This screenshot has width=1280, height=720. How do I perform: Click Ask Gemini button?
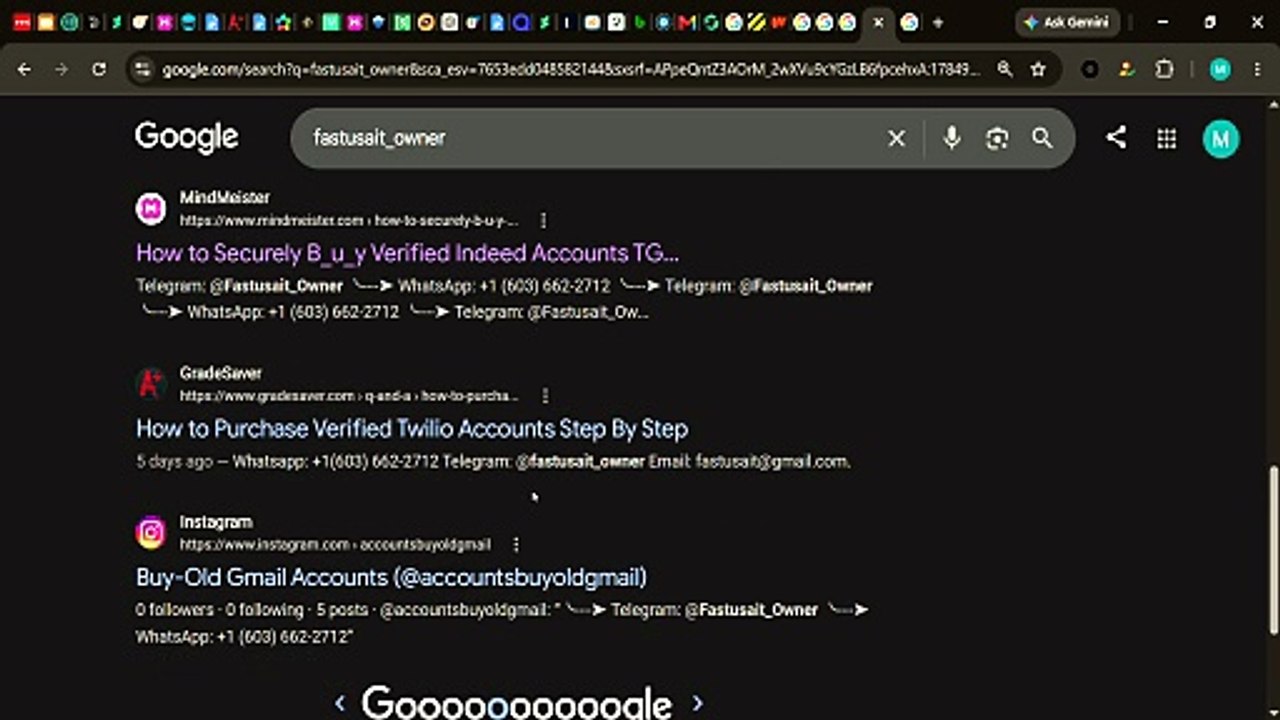[1067, 22]
